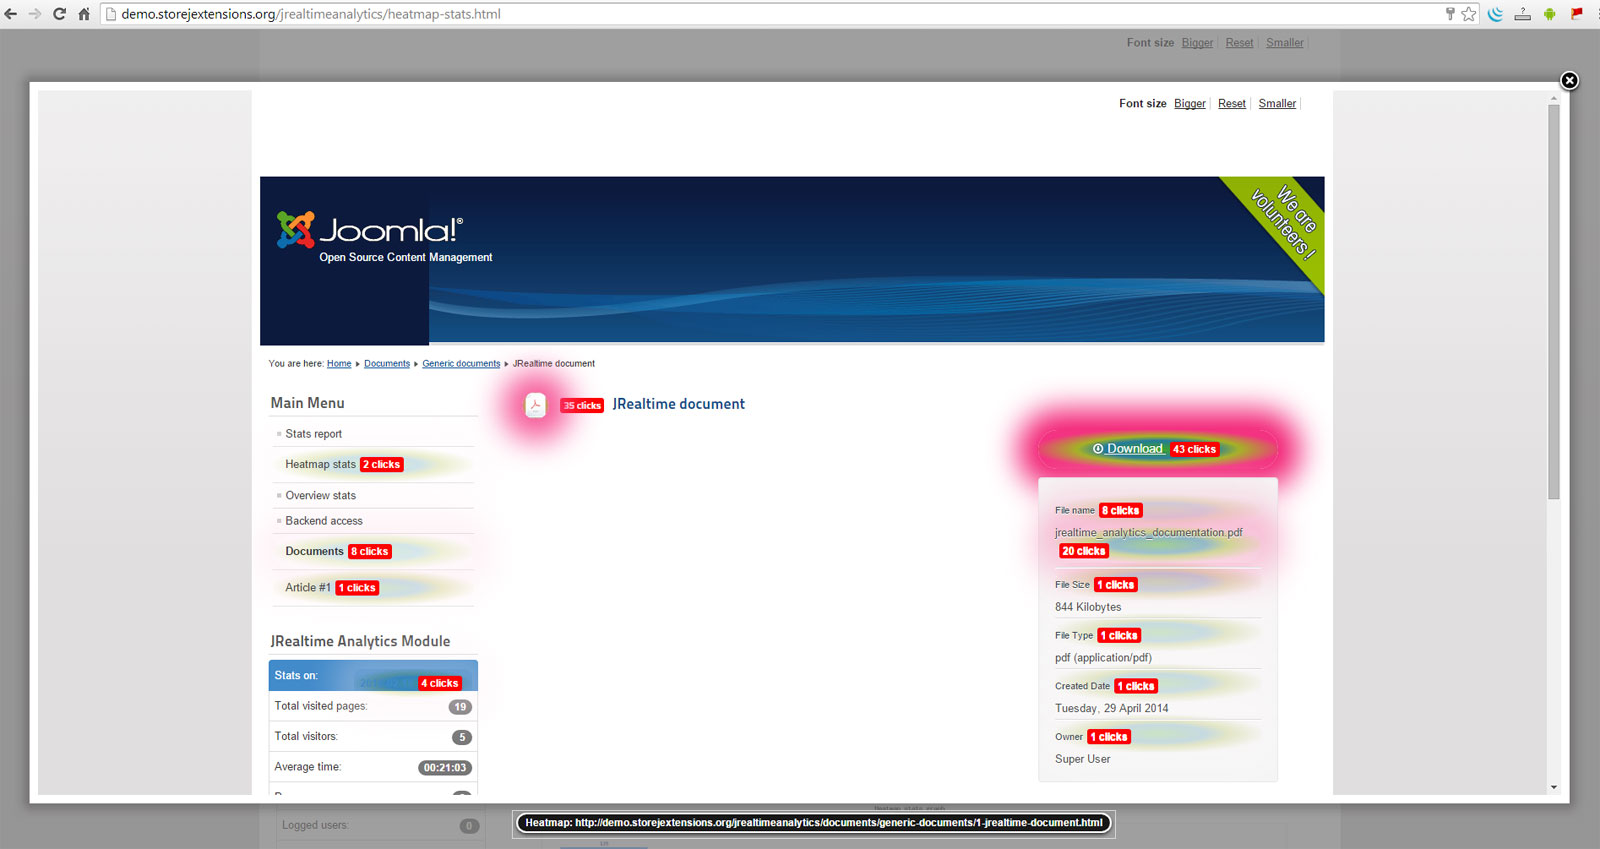
Task: Open Overview stats in Main Menu
Action: (320, 496)
